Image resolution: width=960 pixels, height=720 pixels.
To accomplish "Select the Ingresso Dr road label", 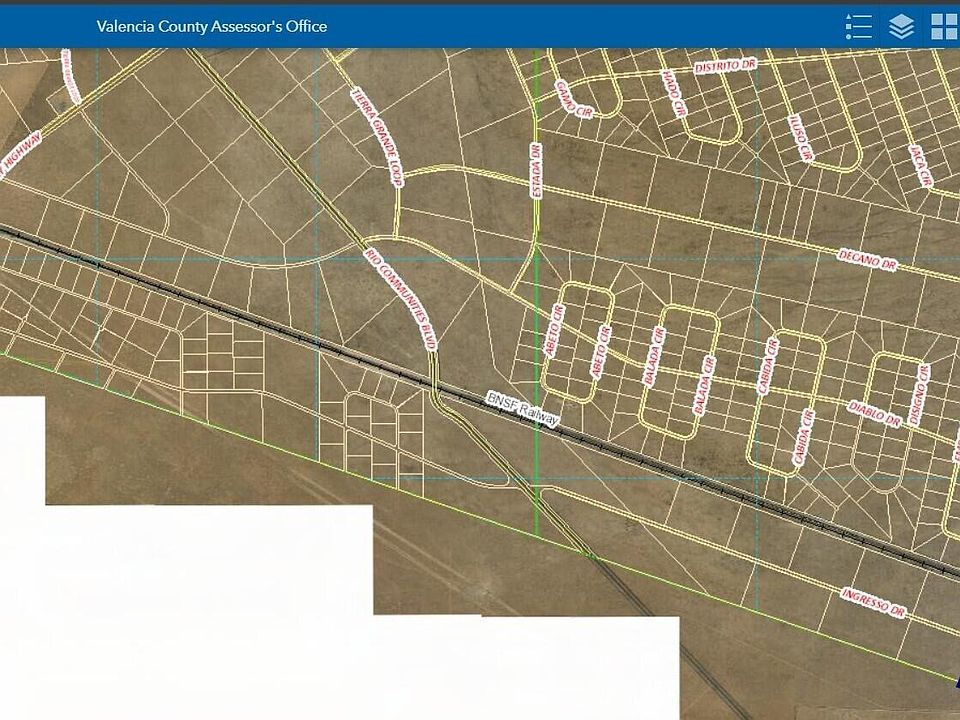I will [x=873, y=602].
